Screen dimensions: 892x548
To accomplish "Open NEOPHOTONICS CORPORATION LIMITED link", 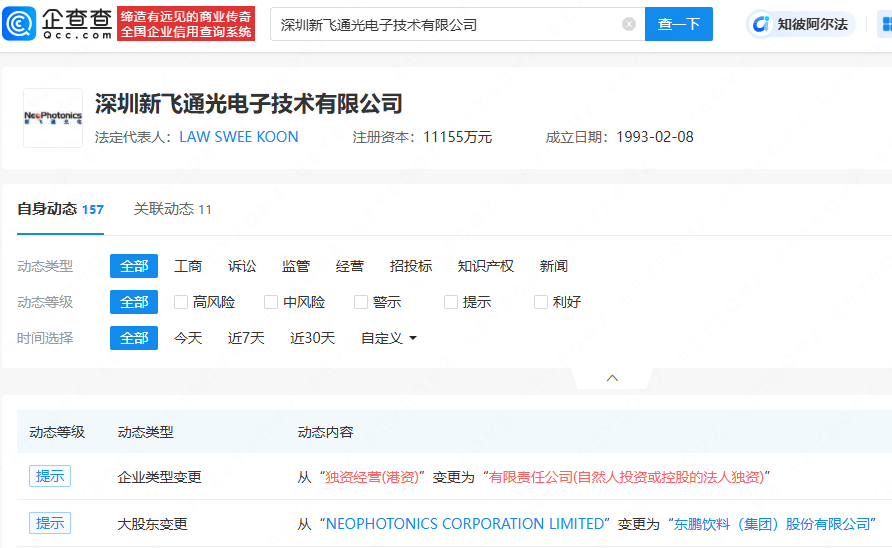I will 465,524.
